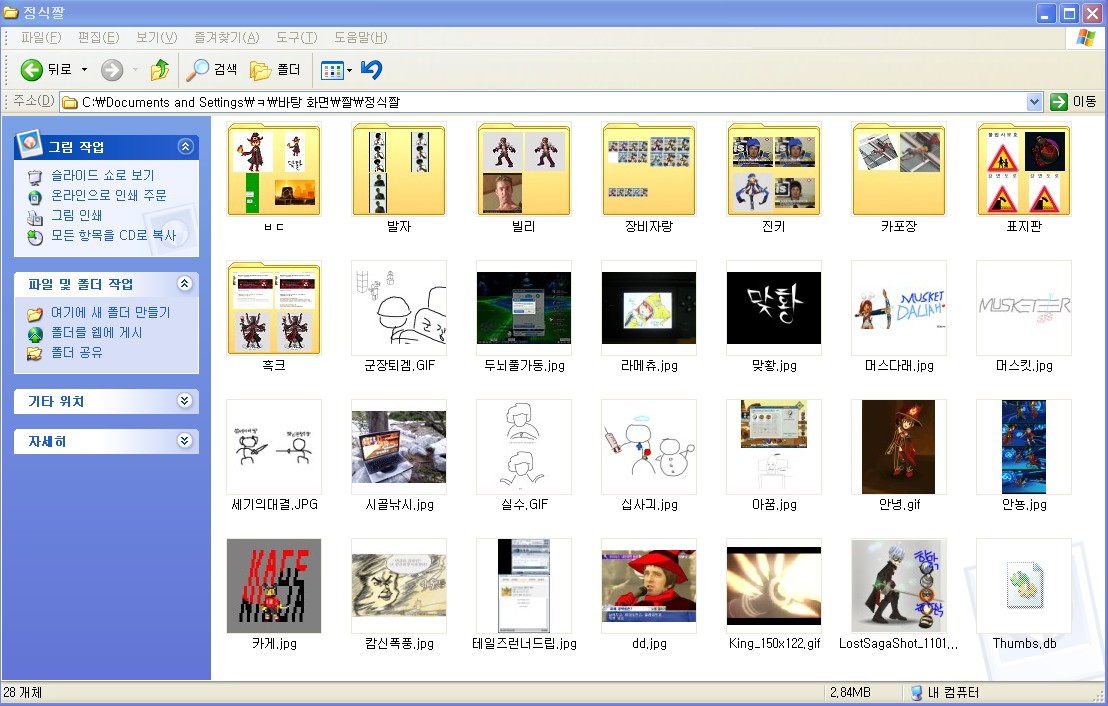Select the 장비자랑 folder
The width and height of the screenshot is (1108, 706).
(649, 169)
